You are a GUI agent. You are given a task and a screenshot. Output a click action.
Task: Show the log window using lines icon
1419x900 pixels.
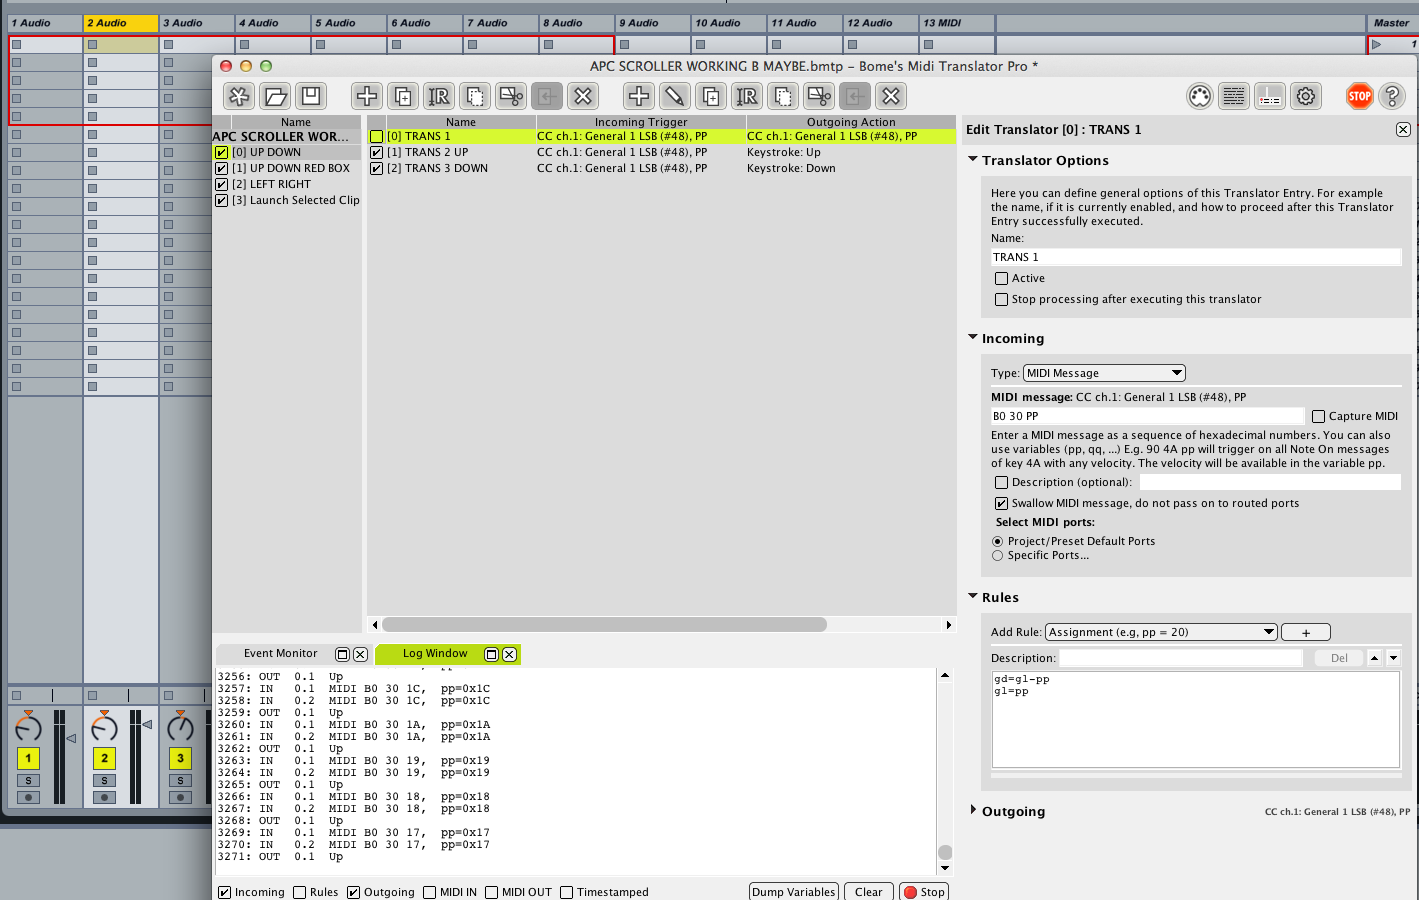point(1234,96)
